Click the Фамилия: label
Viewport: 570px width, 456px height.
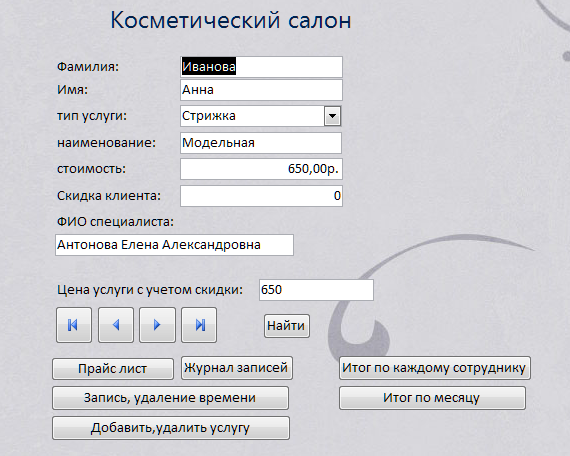tap(88, 67)
